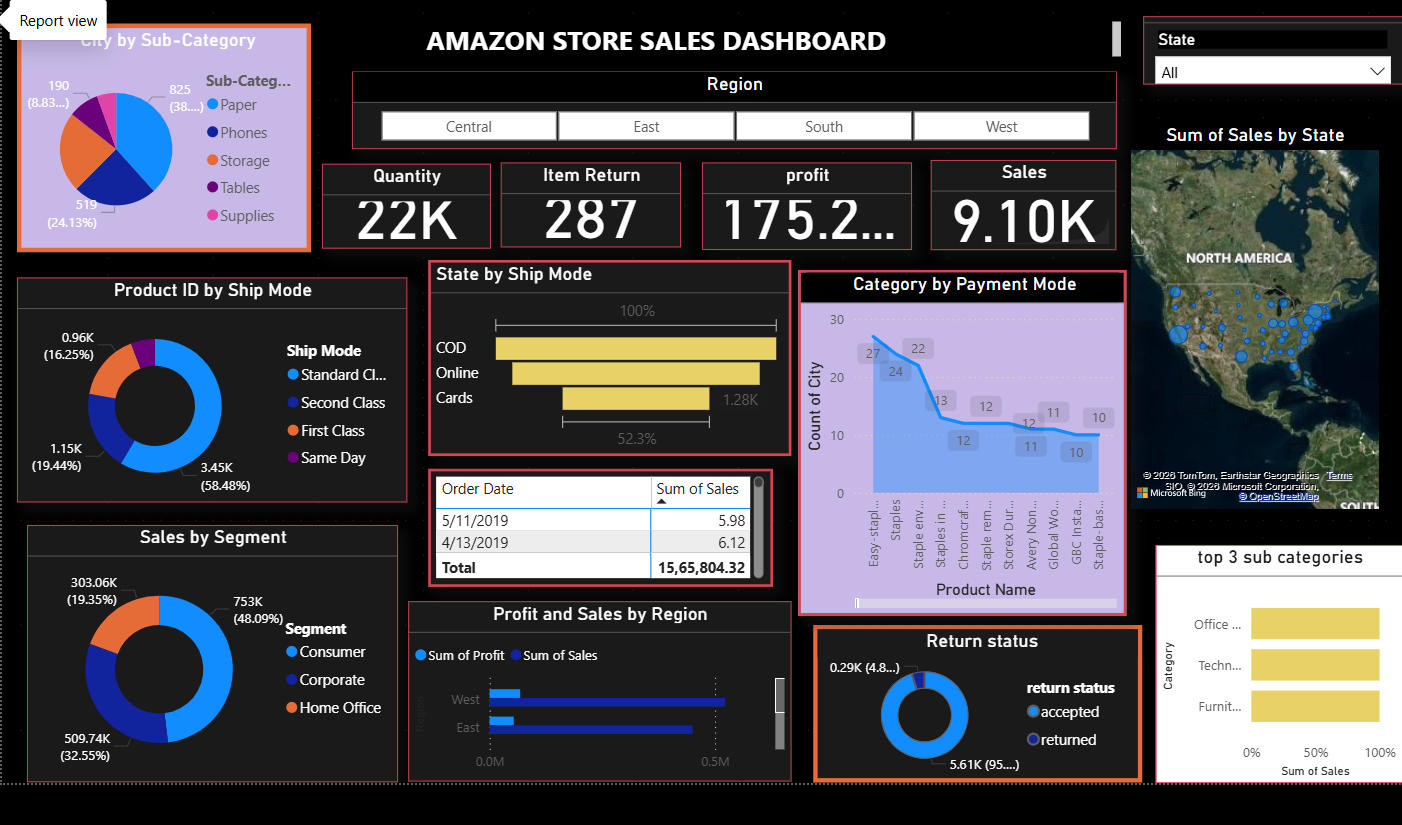The width and height of the screenshot is (1402, 825).
Task: Click the Paper legend color marker
Action: [213, 105]
